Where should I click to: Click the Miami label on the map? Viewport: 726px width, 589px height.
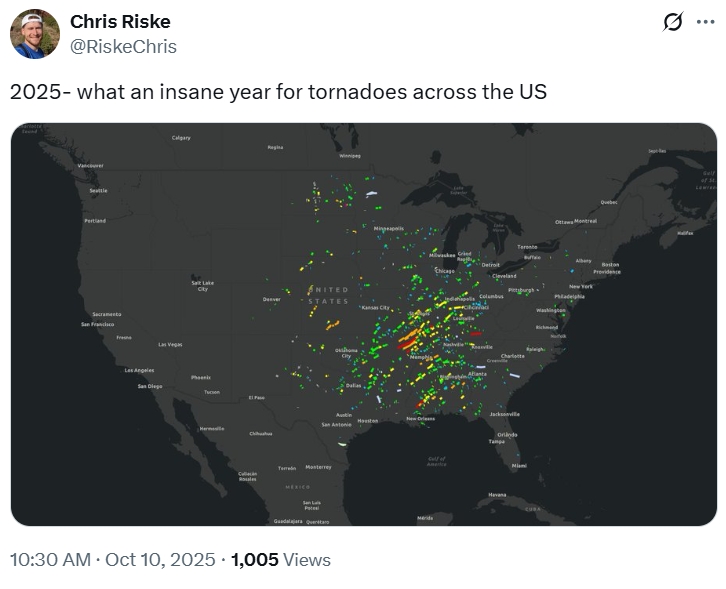coord(518,465)
